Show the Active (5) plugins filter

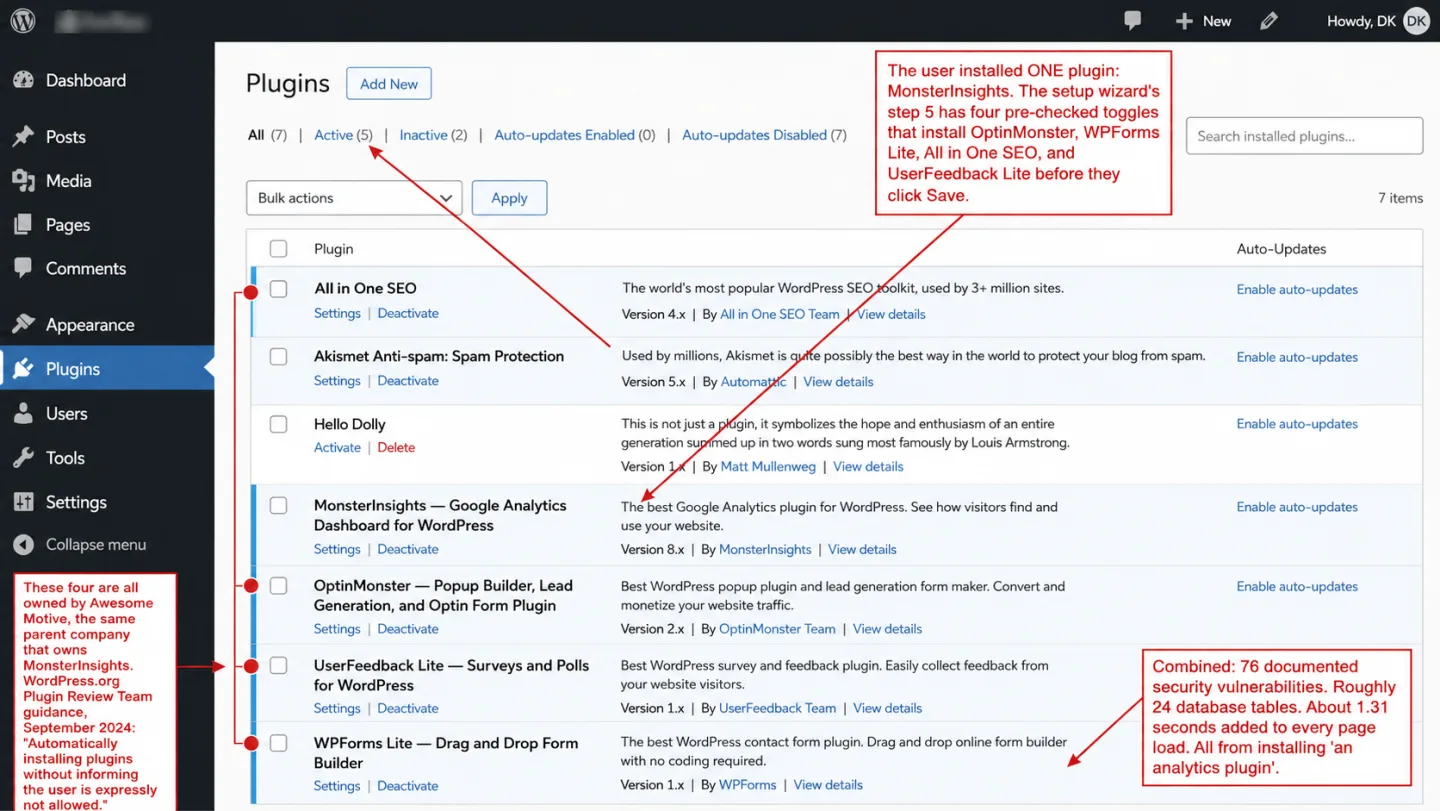(x=343, y=135)
